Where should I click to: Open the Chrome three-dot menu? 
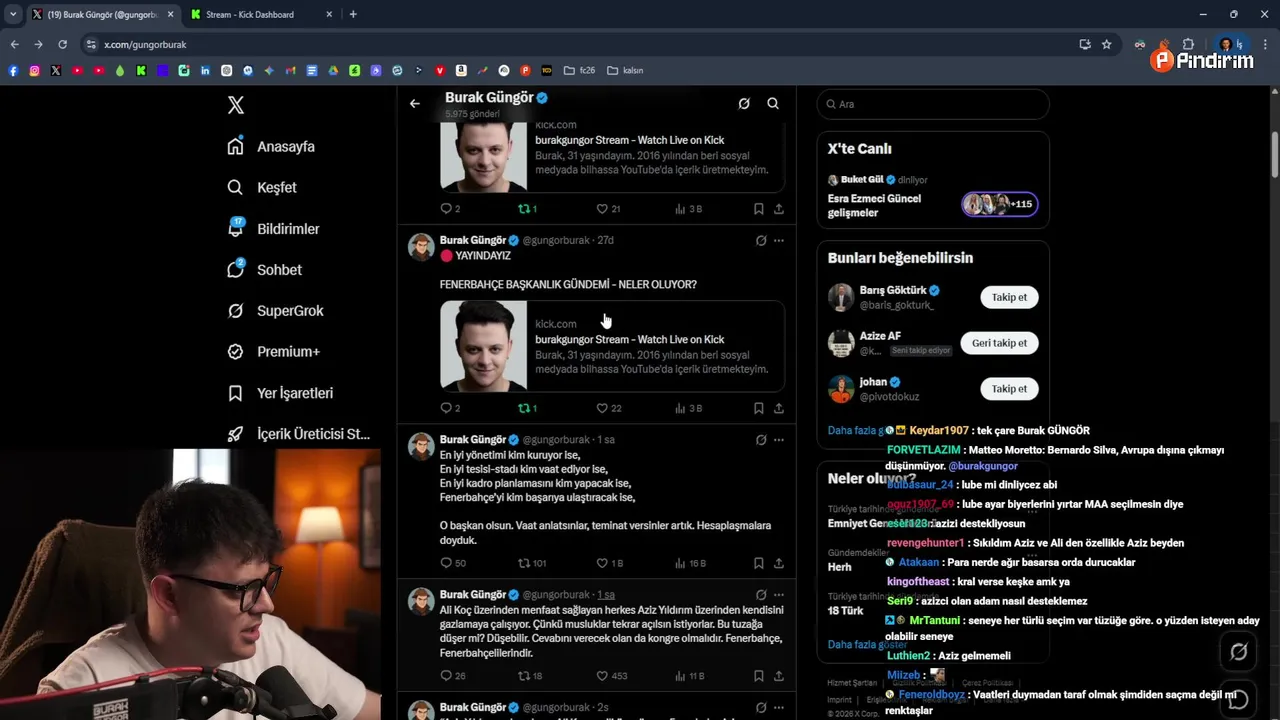tap(1266, 44)
